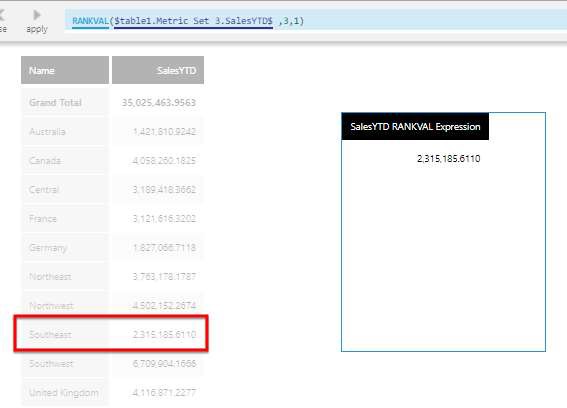Select the United Kingdom row
Image resolution: width=567 pixels, height=408 pixels.
[x=112, y=392]
